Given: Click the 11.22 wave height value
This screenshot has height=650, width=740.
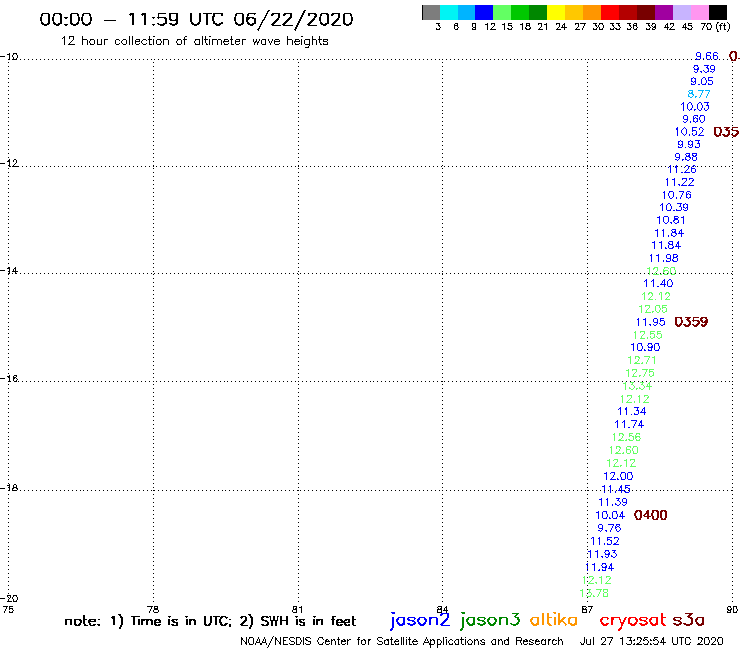Looking at the screenshot, I should coord(680,182).
